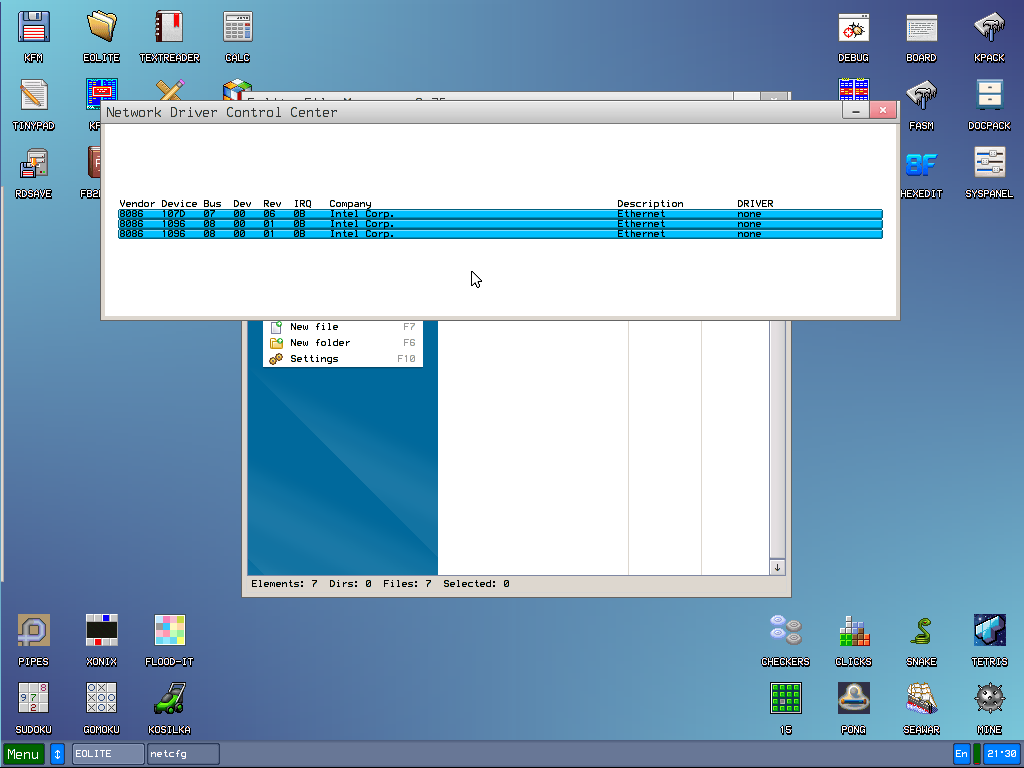Screen dimensions: 1024x768
Task: Start the TETRIS game icon
Action: point(989,632)
